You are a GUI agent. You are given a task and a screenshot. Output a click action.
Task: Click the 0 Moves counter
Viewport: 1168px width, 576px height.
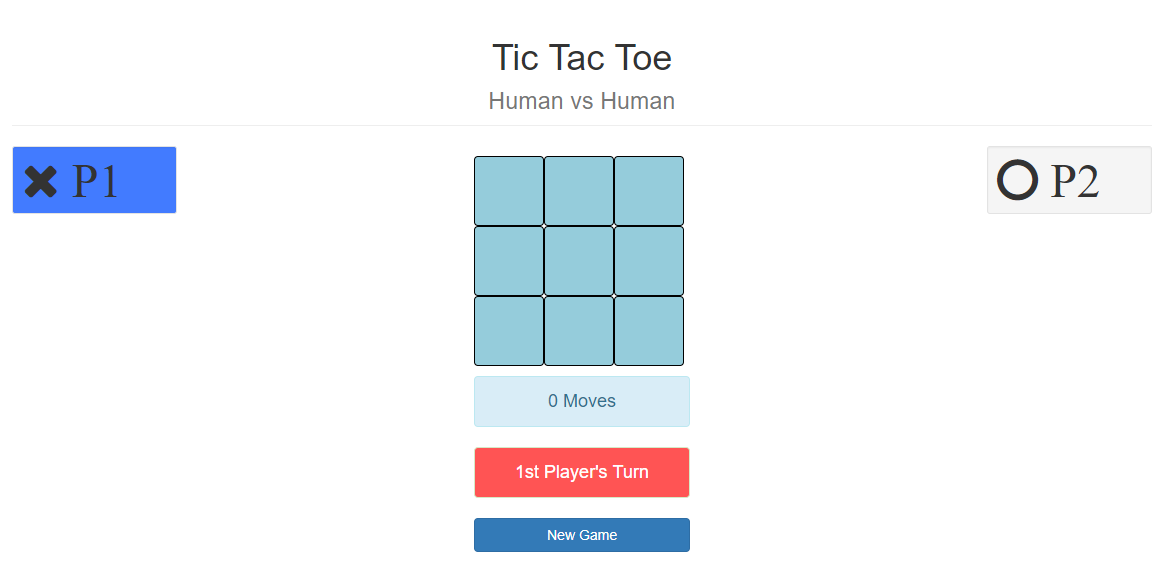[x=582, y=402]
